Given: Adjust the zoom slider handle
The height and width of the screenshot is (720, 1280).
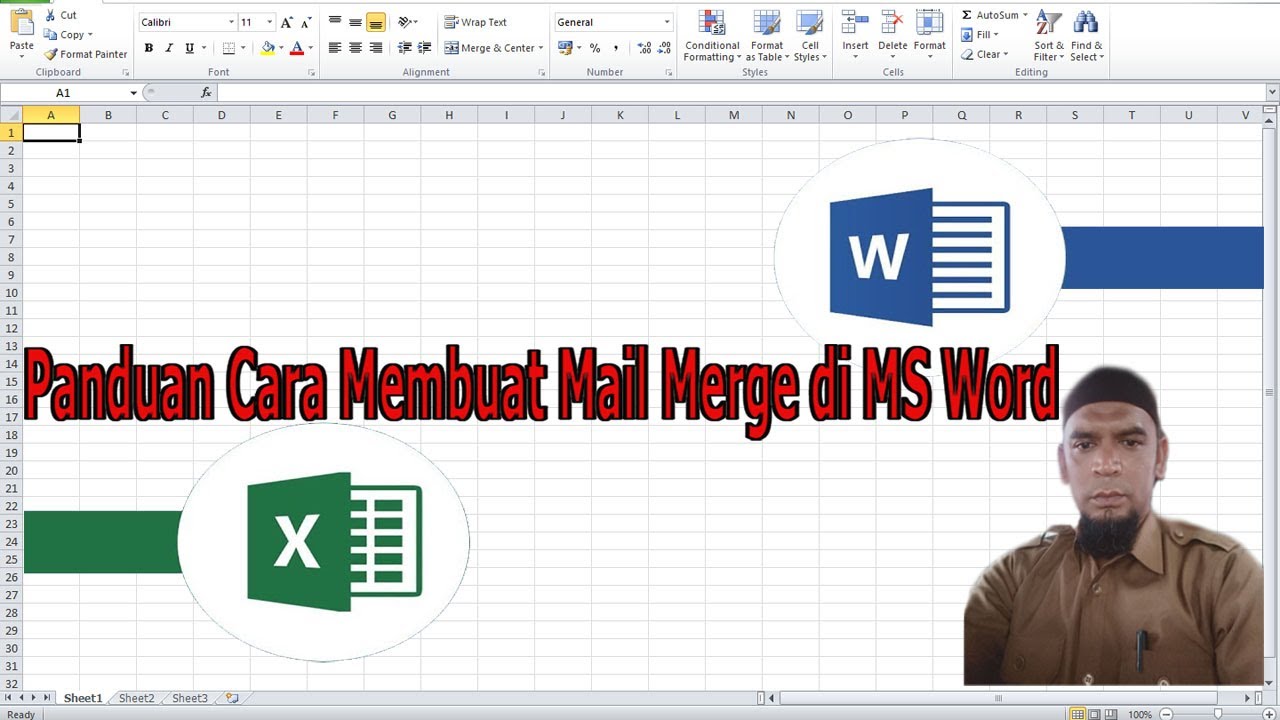Looking at the screenshot, I should (x=1217, y=714).
